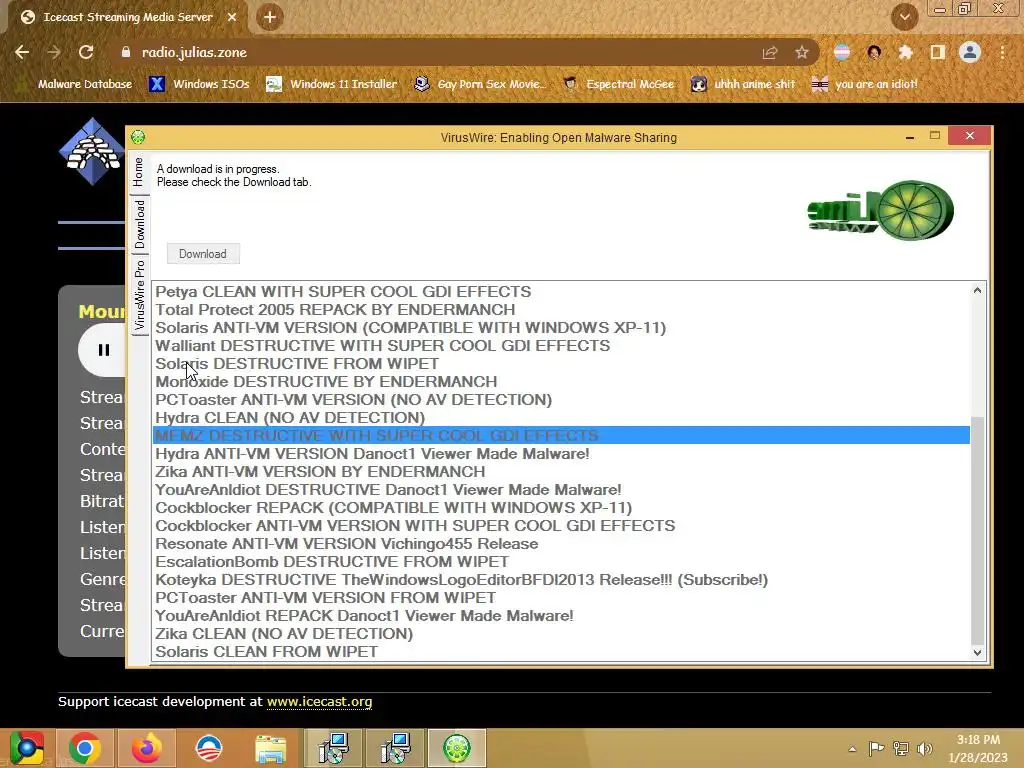Toggle the browser side panel icon
1024x768 pixels.
pos(938,52)
